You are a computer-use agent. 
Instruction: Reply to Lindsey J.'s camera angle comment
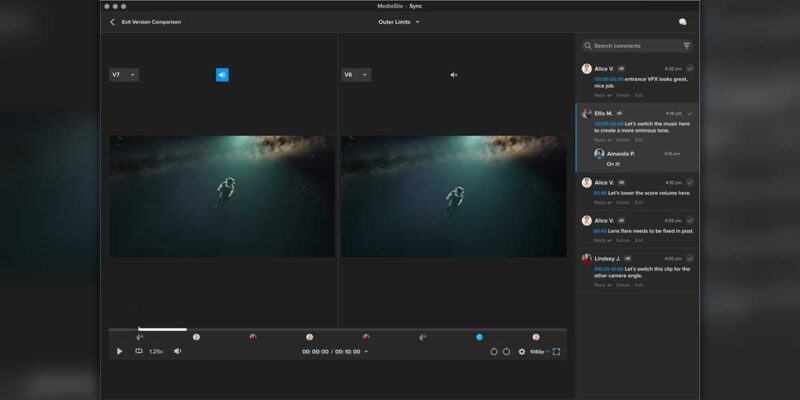click(x=603, y=285)
